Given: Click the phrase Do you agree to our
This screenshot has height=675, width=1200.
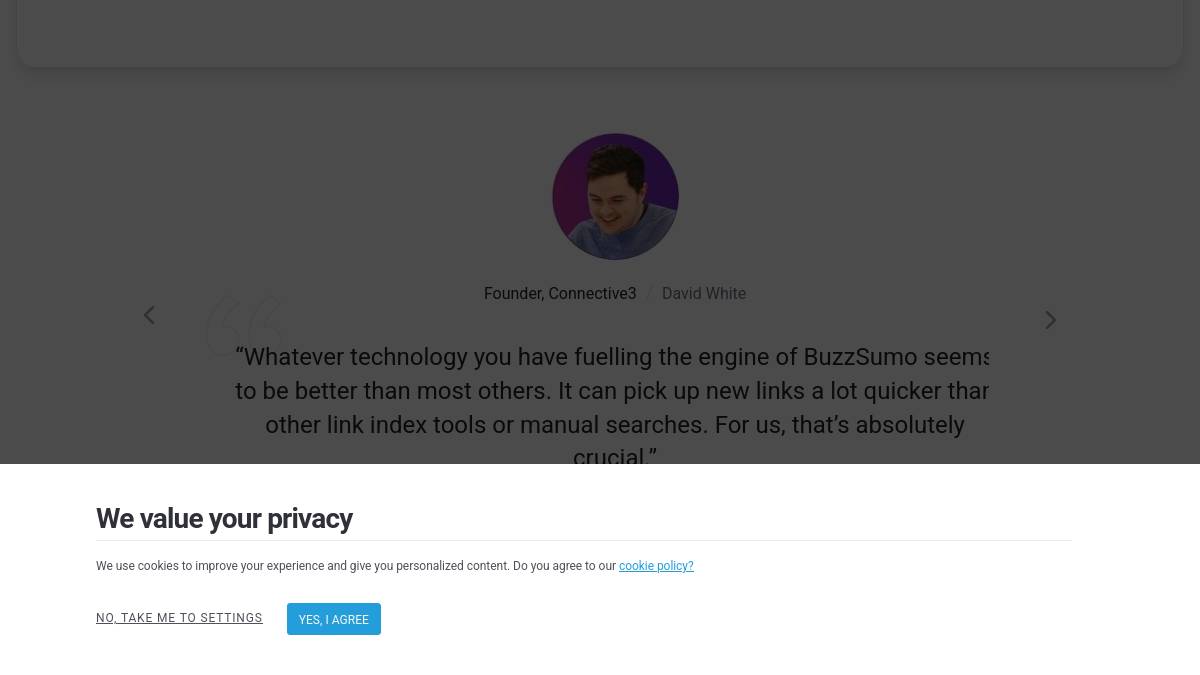Looking at the screenshot, I should pyautogui.click(x=564, y=566).
